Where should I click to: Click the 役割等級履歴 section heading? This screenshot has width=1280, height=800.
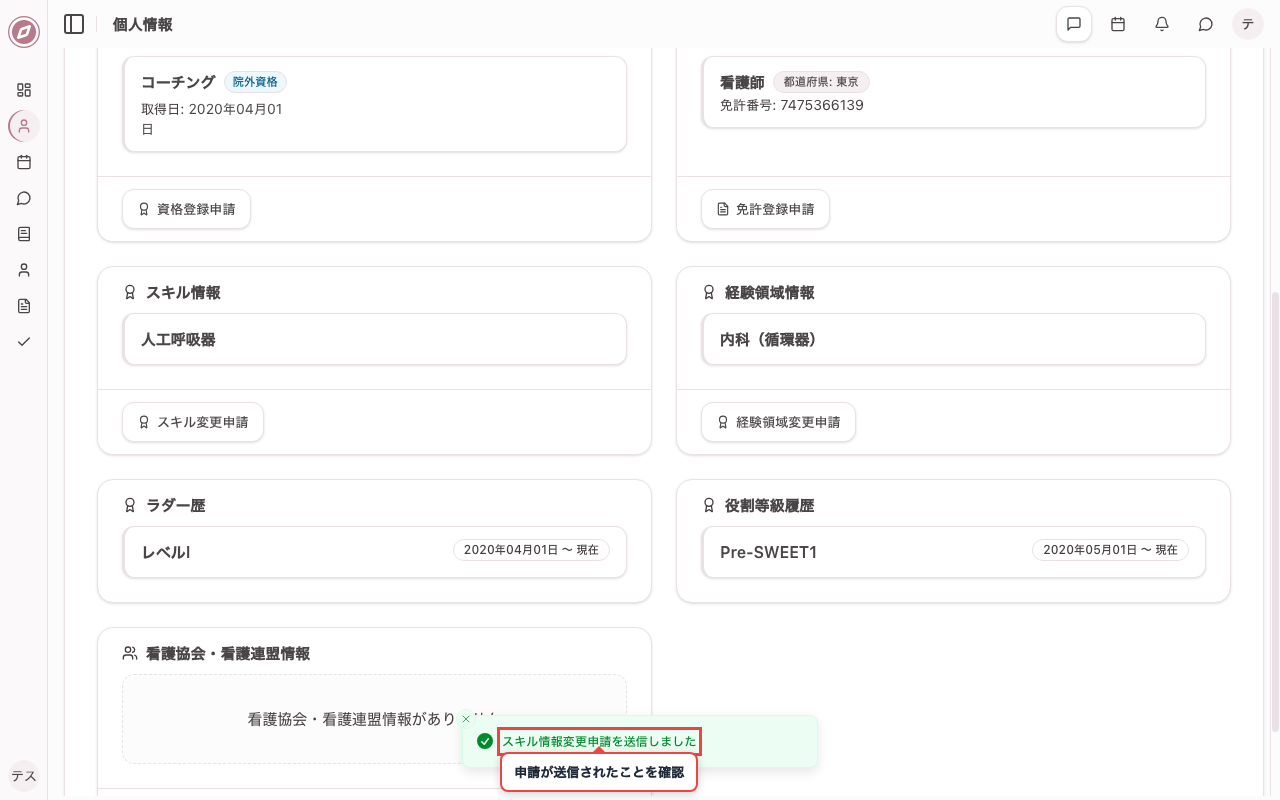(x=770, y=506)
